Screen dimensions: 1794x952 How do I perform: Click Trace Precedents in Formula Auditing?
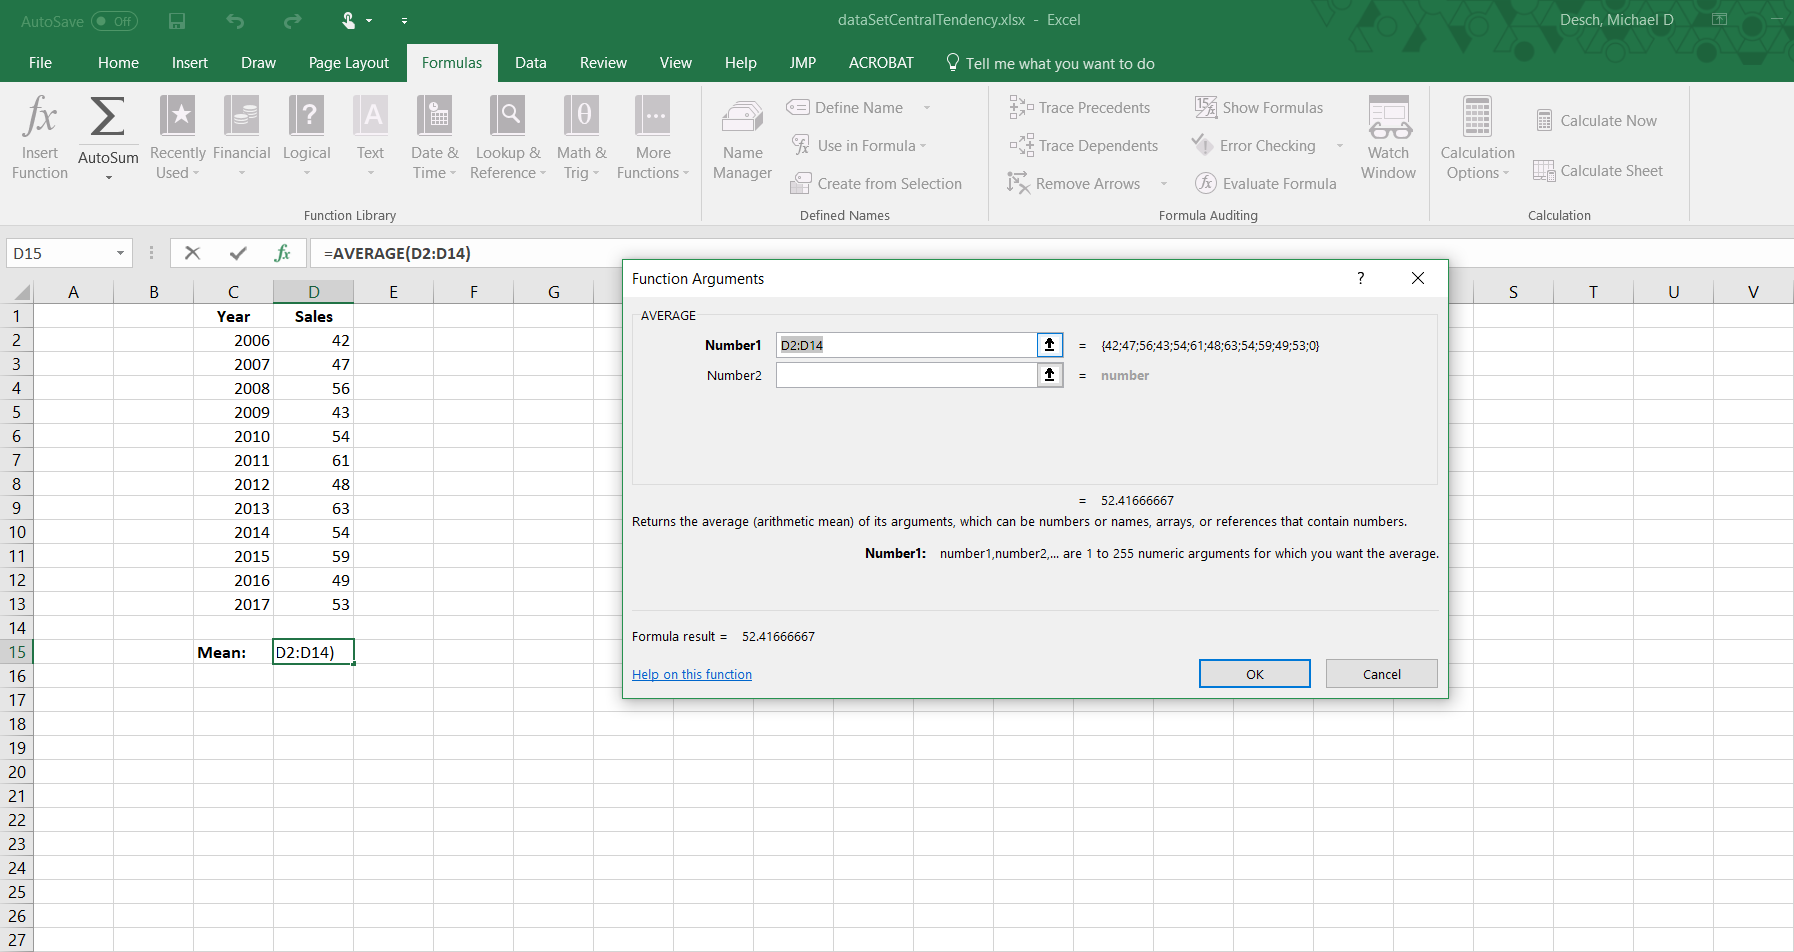[1080, 108]
